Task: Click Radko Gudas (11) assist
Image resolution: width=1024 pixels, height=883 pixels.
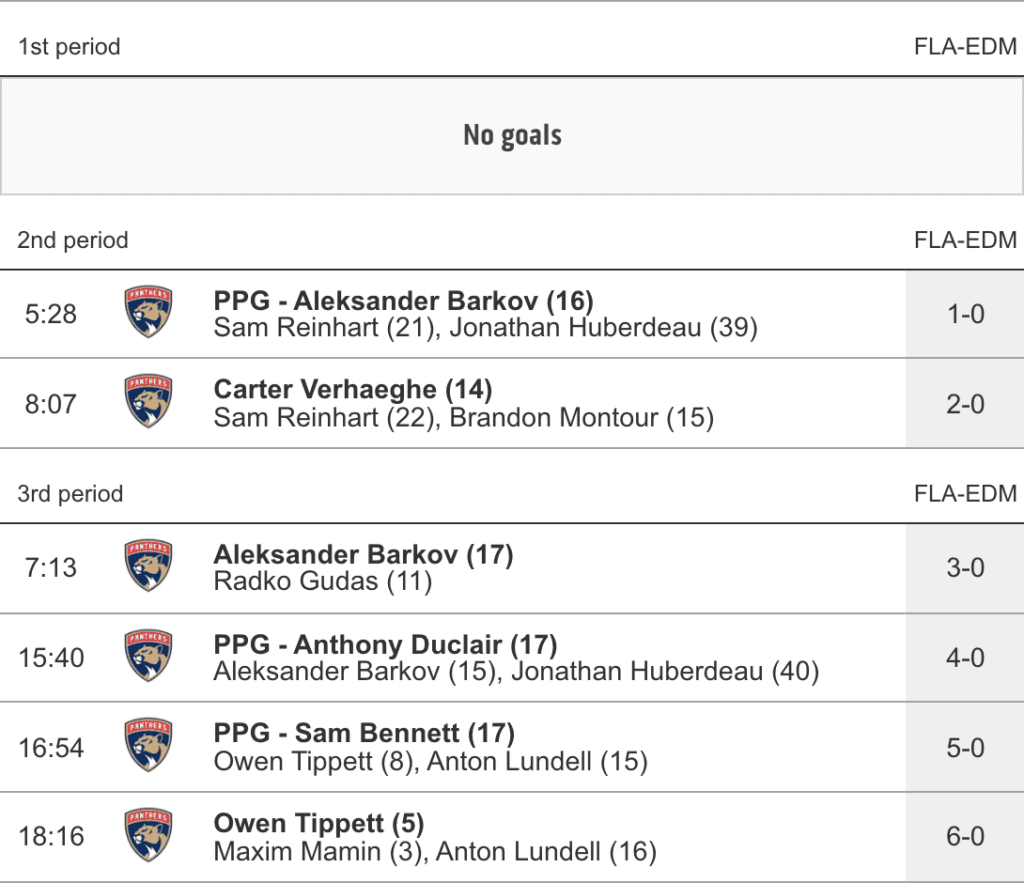Action: 322,581
